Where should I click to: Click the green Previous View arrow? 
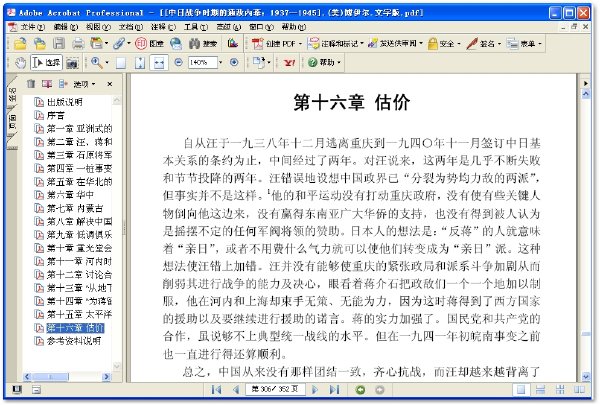click(360, 390)
